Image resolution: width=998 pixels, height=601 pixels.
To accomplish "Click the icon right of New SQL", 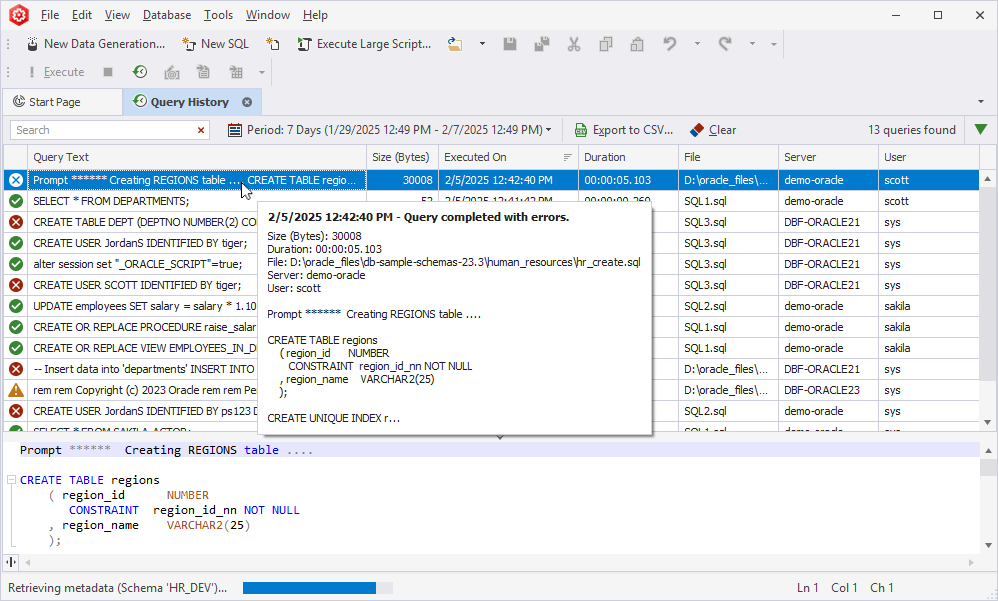I will [x=273, y=44].
